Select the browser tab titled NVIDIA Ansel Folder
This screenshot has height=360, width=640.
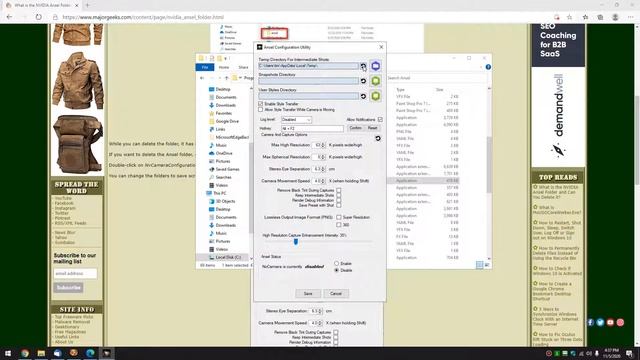pos(43,5)
